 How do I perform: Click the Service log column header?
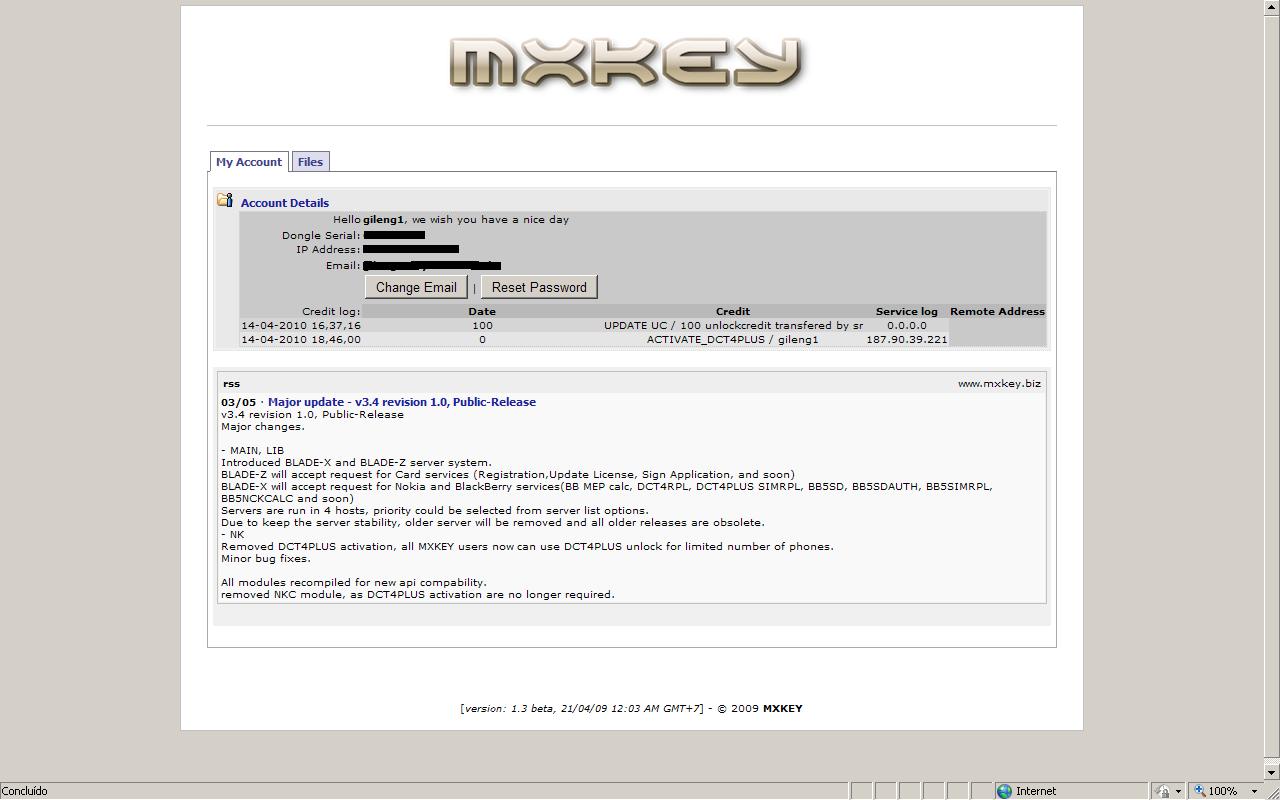(x=907, y=311)
